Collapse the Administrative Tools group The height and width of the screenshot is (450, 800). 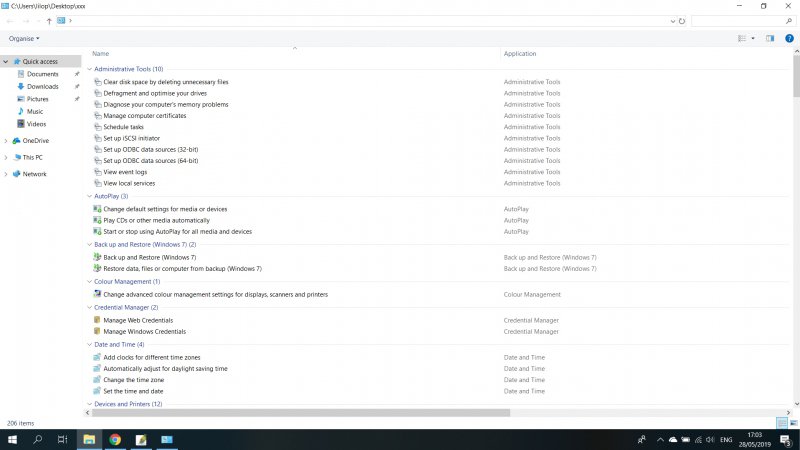pyautogui.click(x=89, y=69)
